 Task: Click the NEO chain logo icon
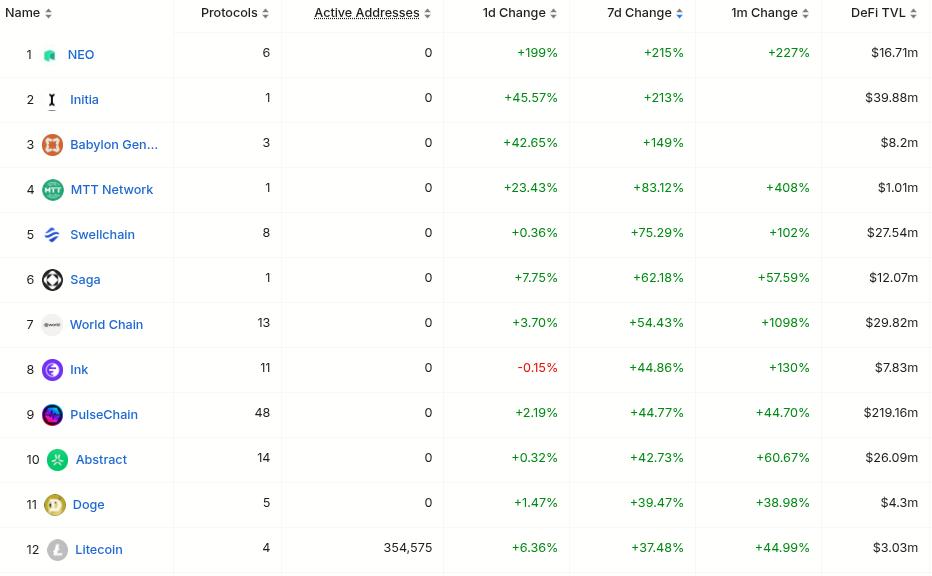point(50,55)
